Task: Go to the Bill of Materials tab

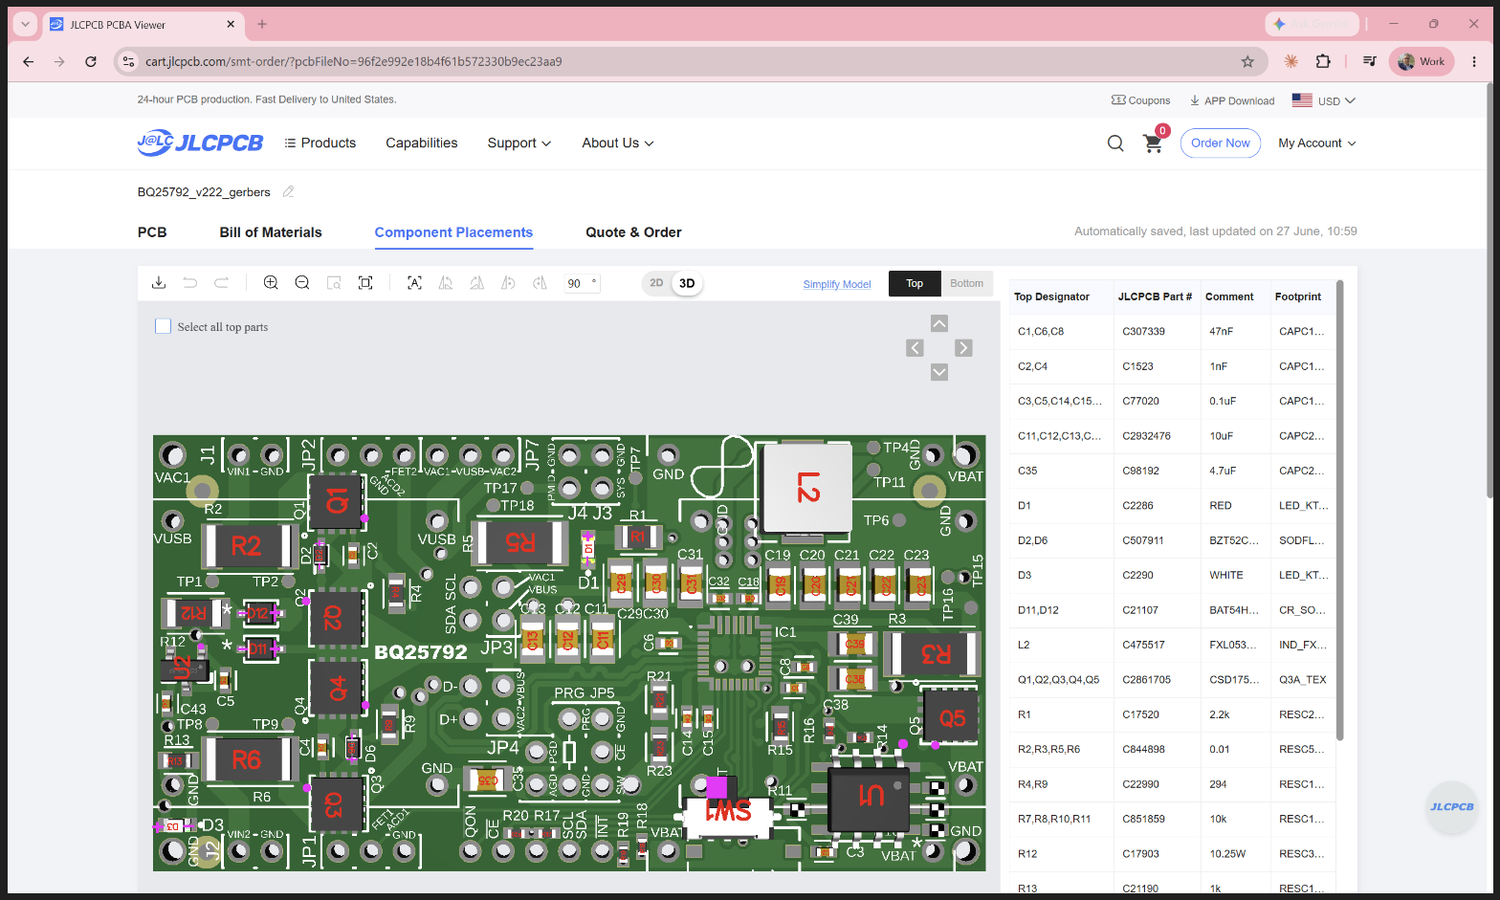Action: (271, 232)
